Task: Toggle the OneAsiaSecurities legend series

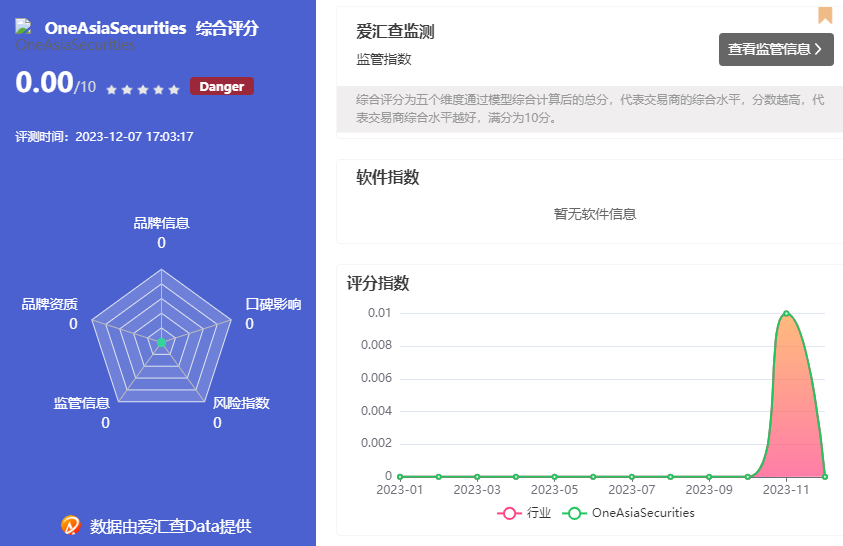Action: pos(628,513)
